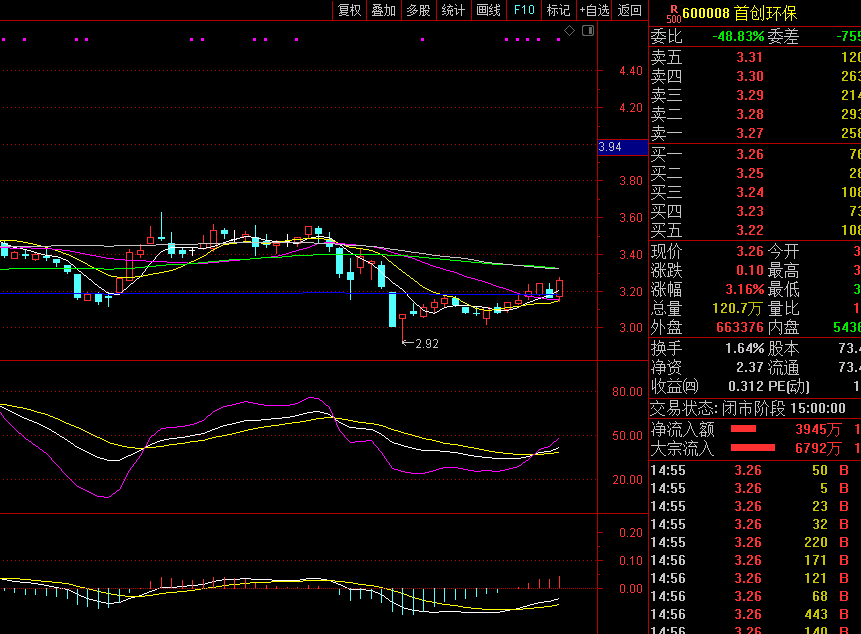Click the PE(动) label
This screenshot has height=634, width=861.
[789, 386]
